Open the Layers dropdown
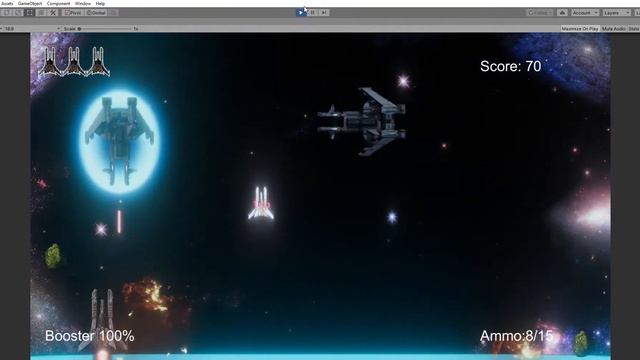 coord(617,13)
